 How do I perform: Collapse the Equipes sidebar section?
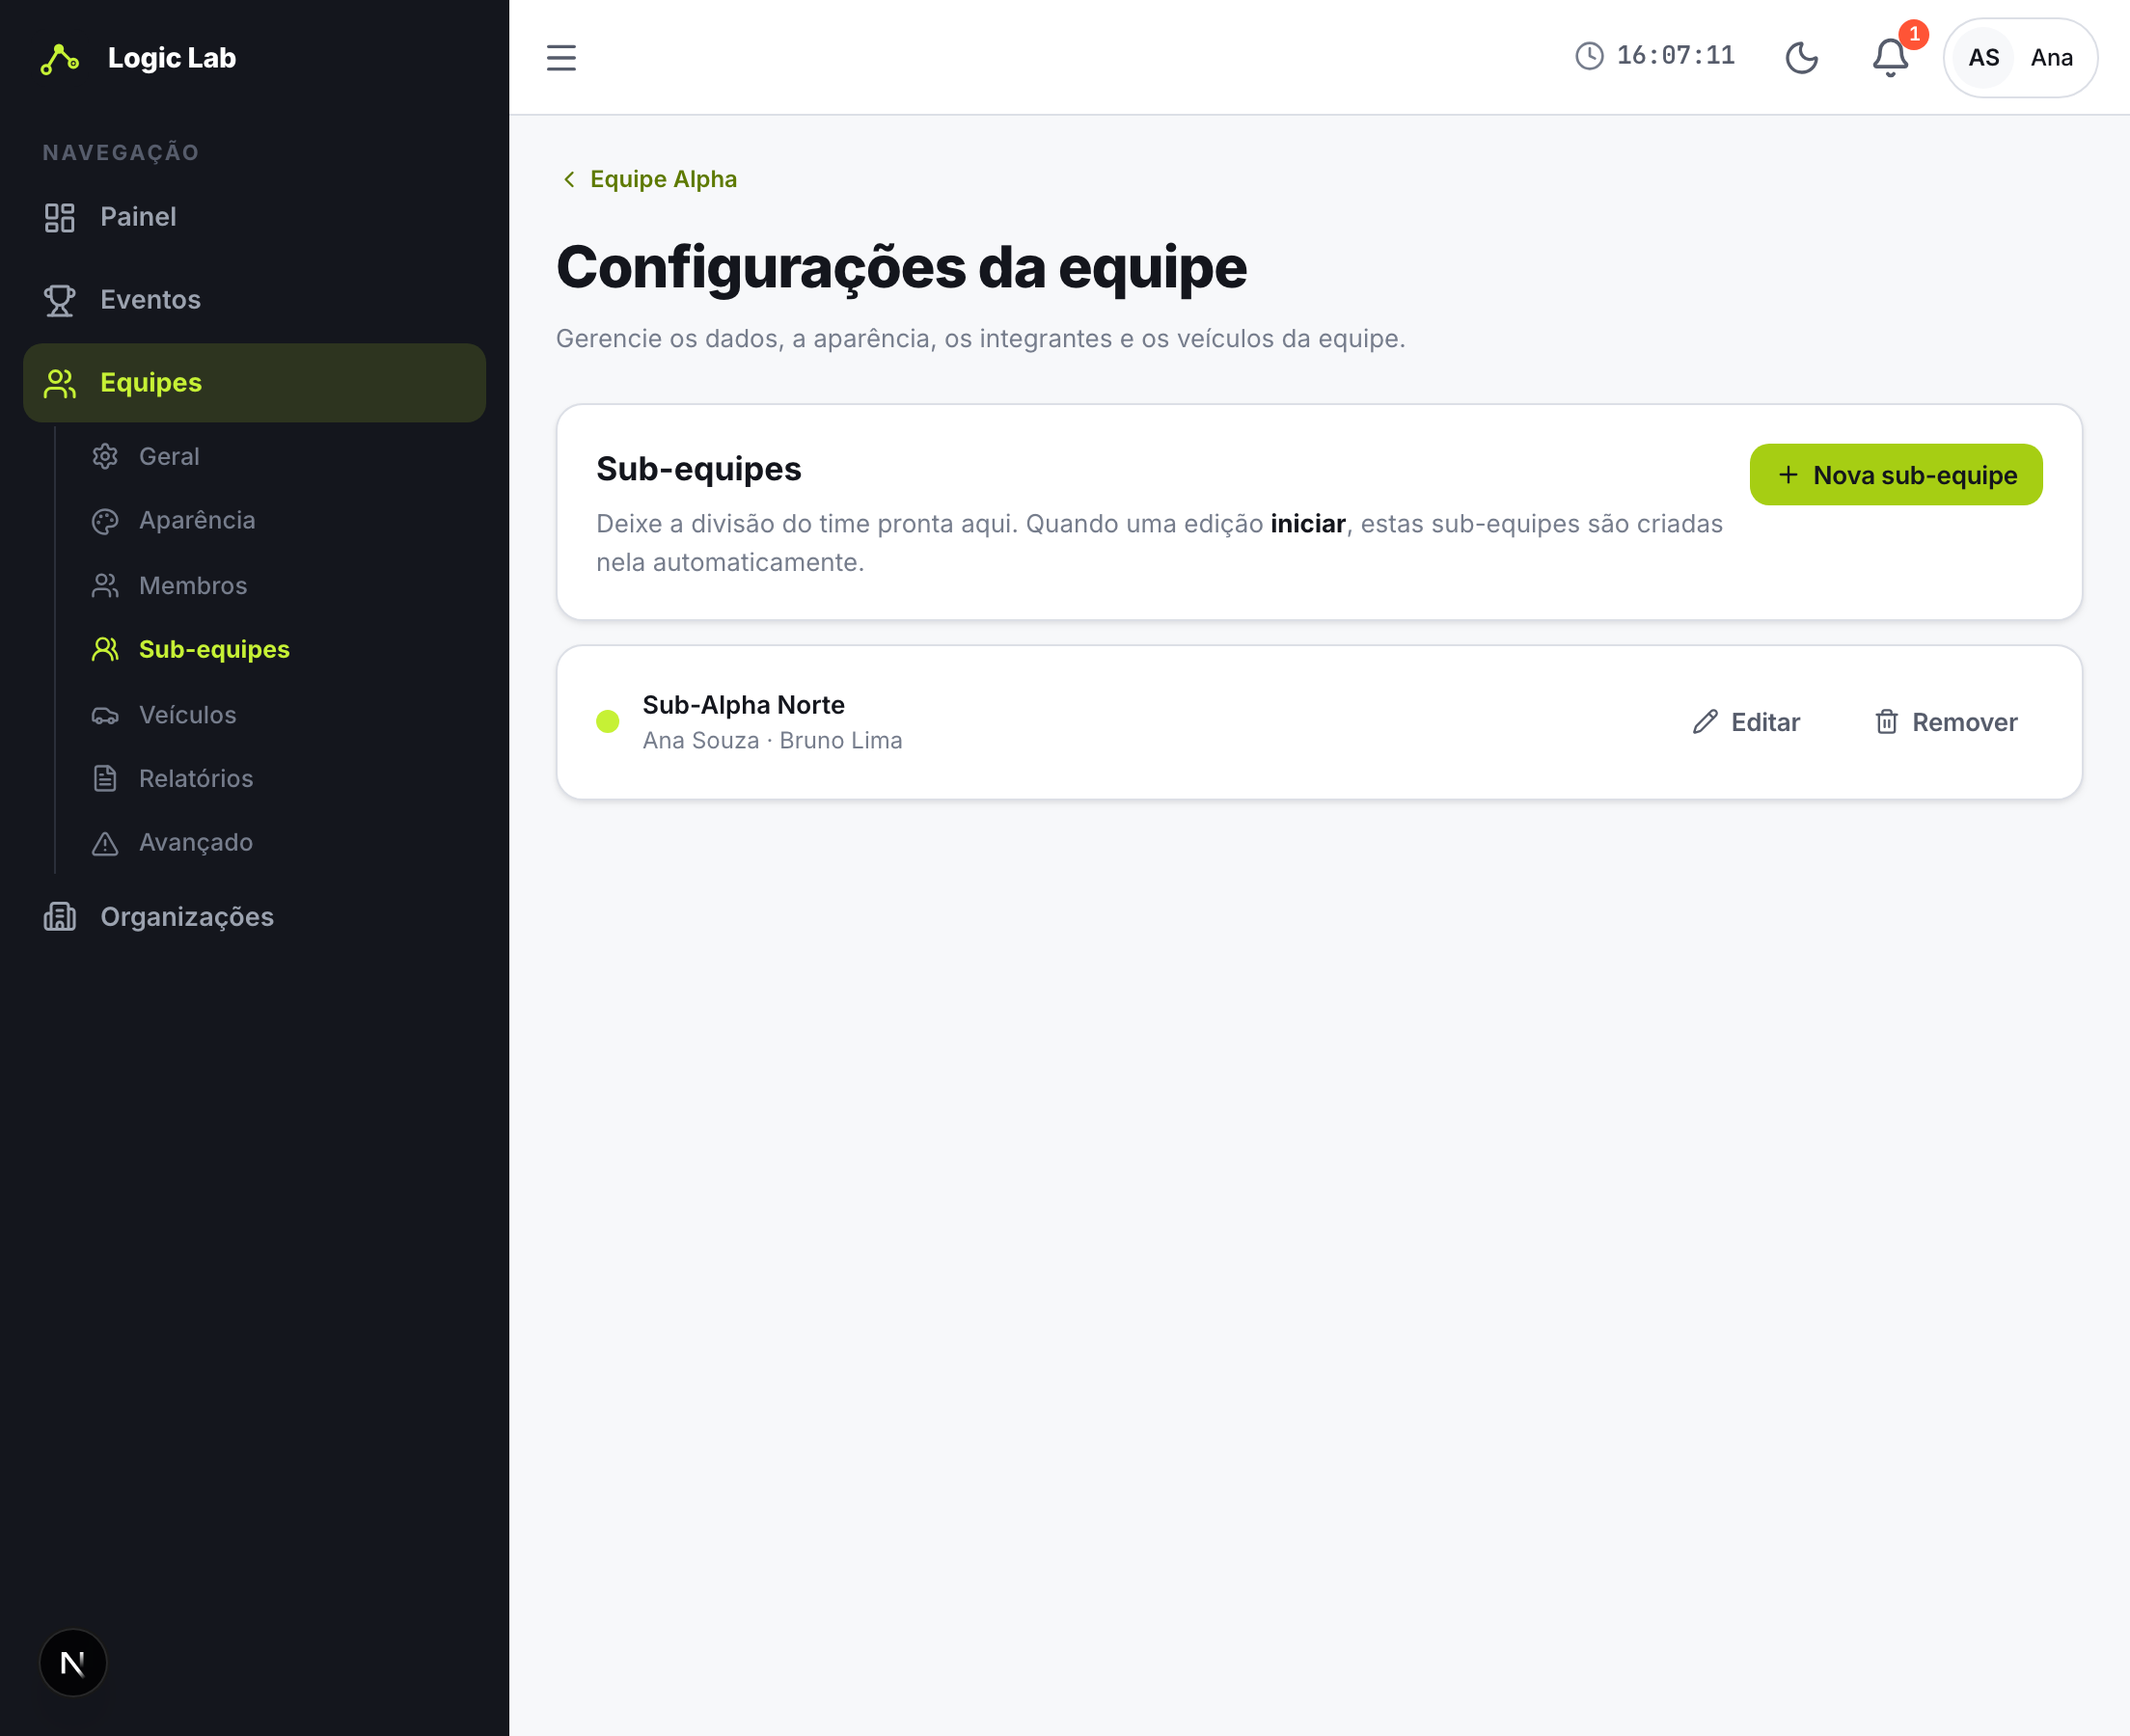tap(254, 383)
